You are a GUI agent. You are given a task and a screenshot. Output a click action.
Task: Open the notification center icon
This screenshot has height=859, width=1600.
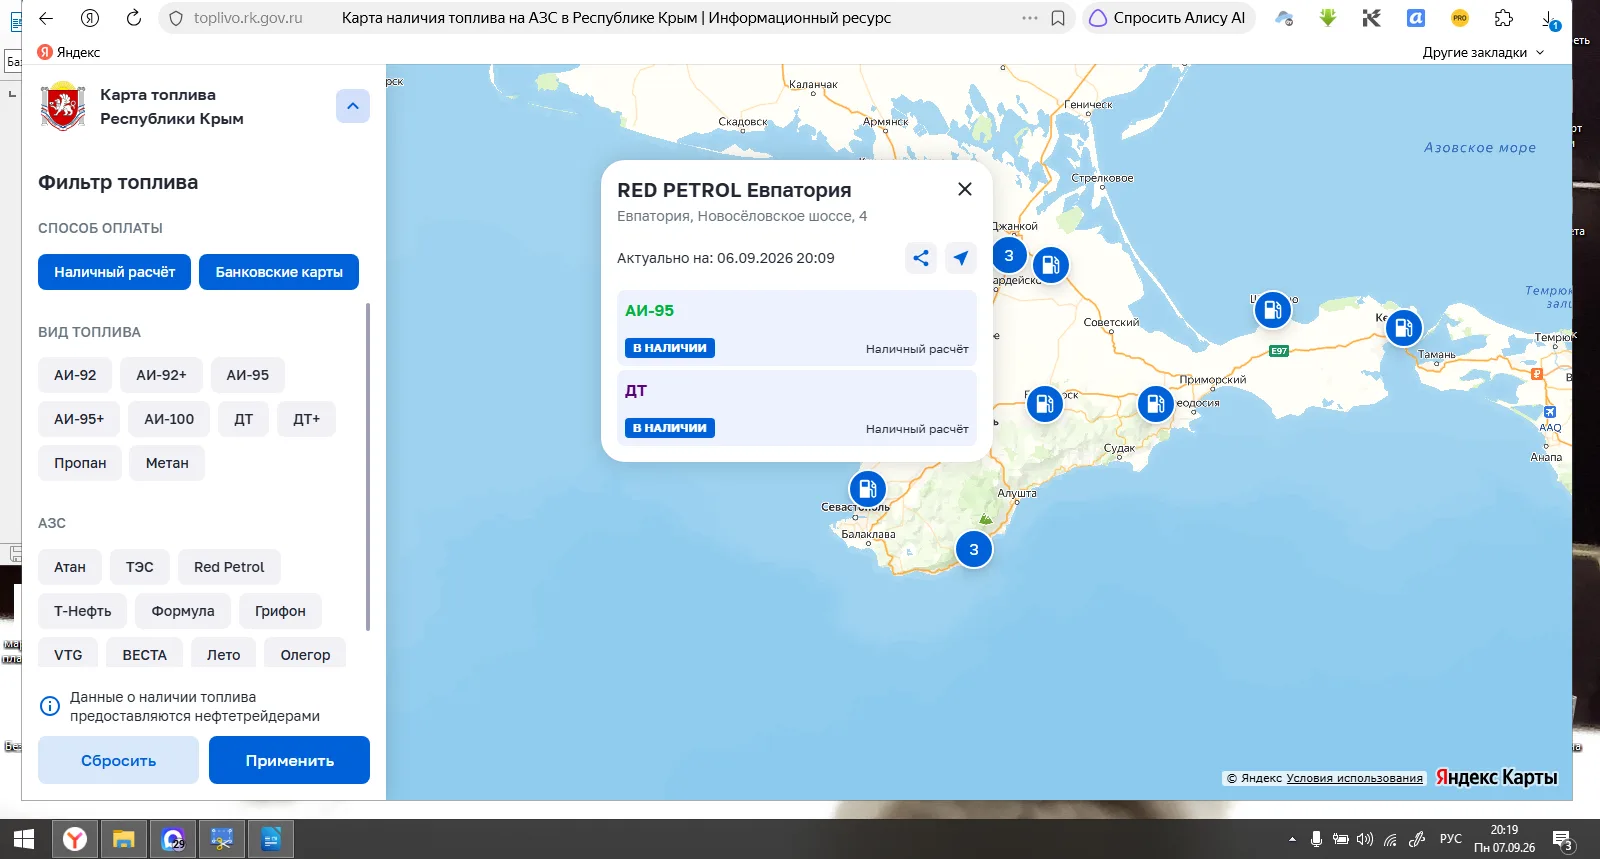click(x=1563, y=840)
